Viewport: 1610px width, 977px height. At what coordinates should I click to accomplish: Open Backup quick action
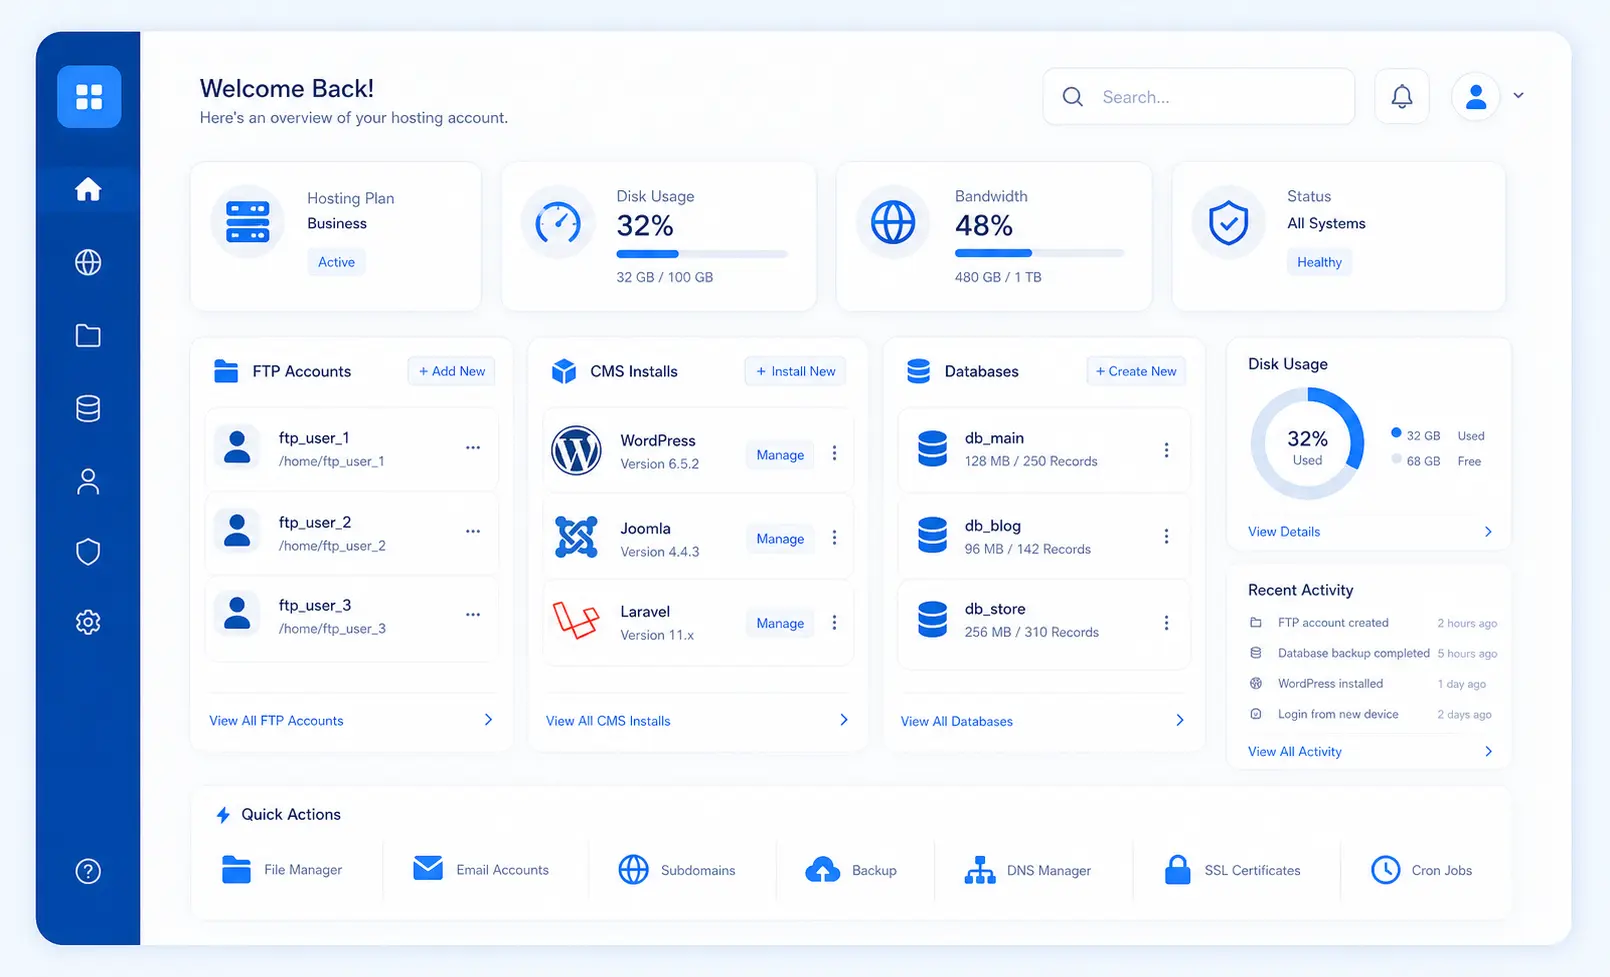click(x=851, y=870)
